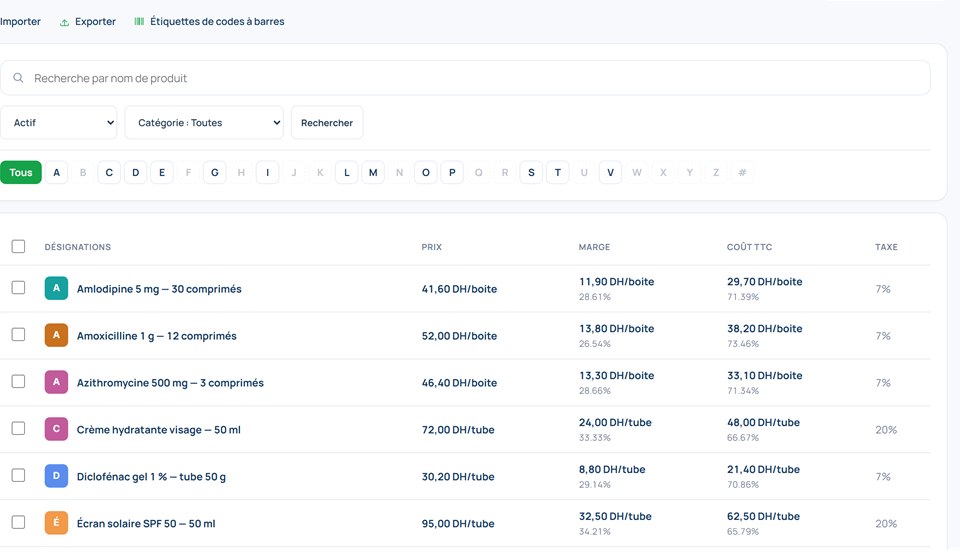The height and width of the screenshot is (550, 960).
Task: Click the DÉSIGNATIONS column header
Action: (x=78, y=247)
